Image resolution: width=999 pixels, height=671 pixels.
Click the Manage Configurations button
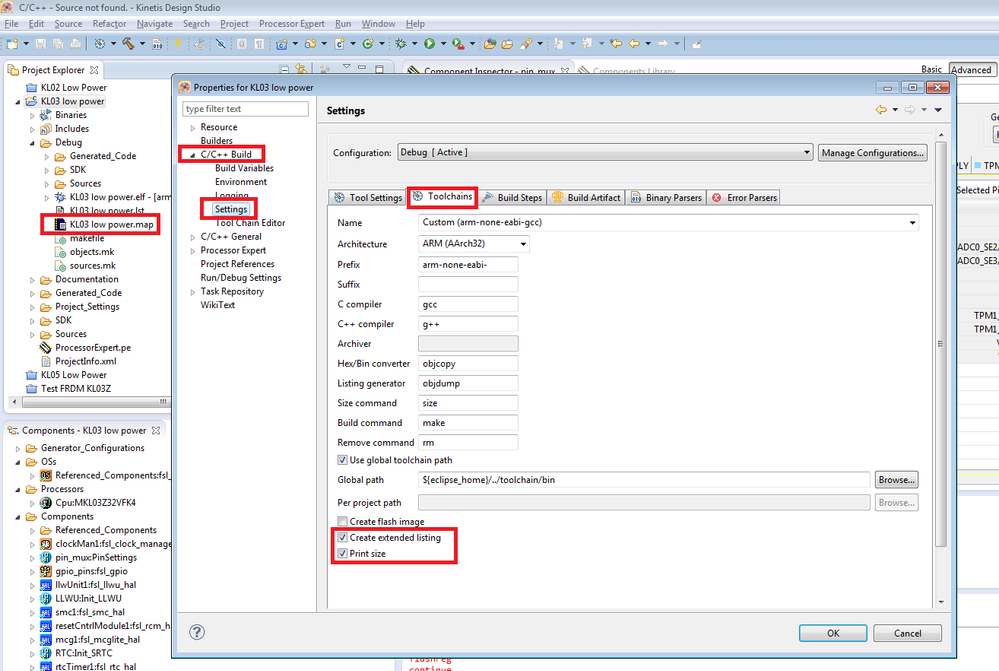[x=872, y=152]
